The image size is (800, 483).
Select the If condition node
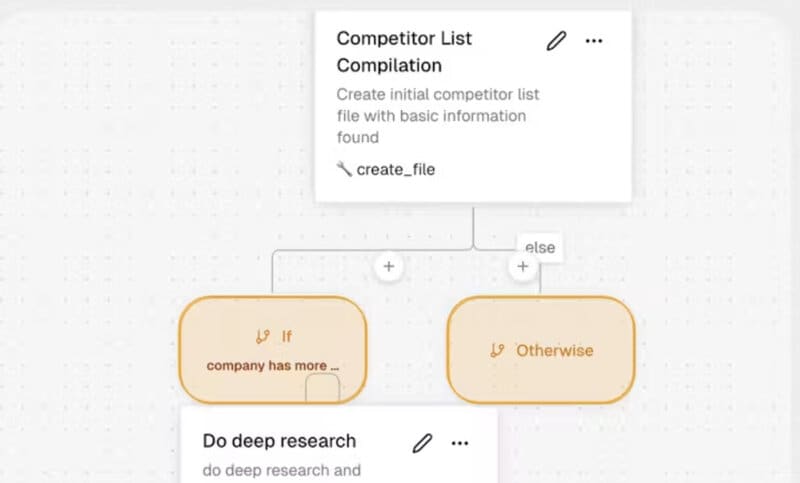click(x=273, y=350)
